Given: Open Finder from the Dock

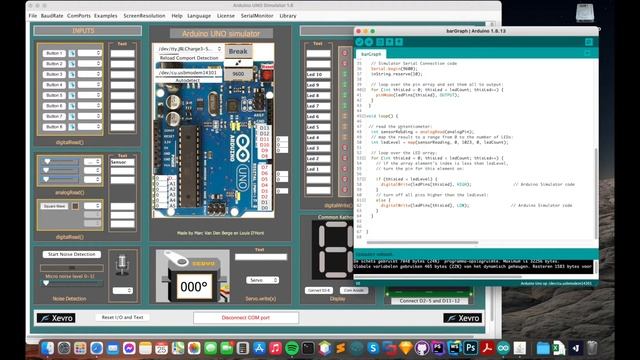Looking at the screenshot, I should [48, 348].
